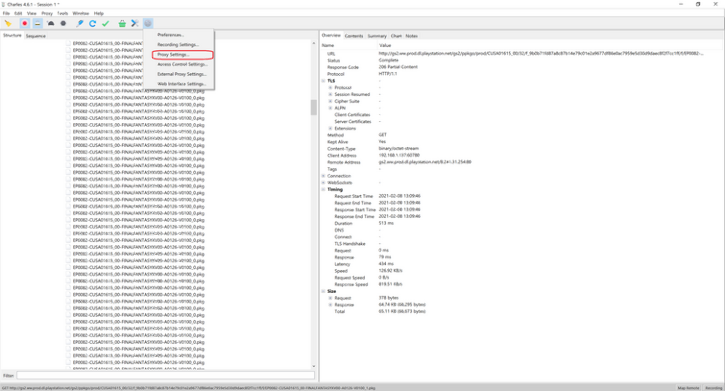The image size is (725, 391).
Task: Select the '206 Partial Content' value
Action: [398, 67]
